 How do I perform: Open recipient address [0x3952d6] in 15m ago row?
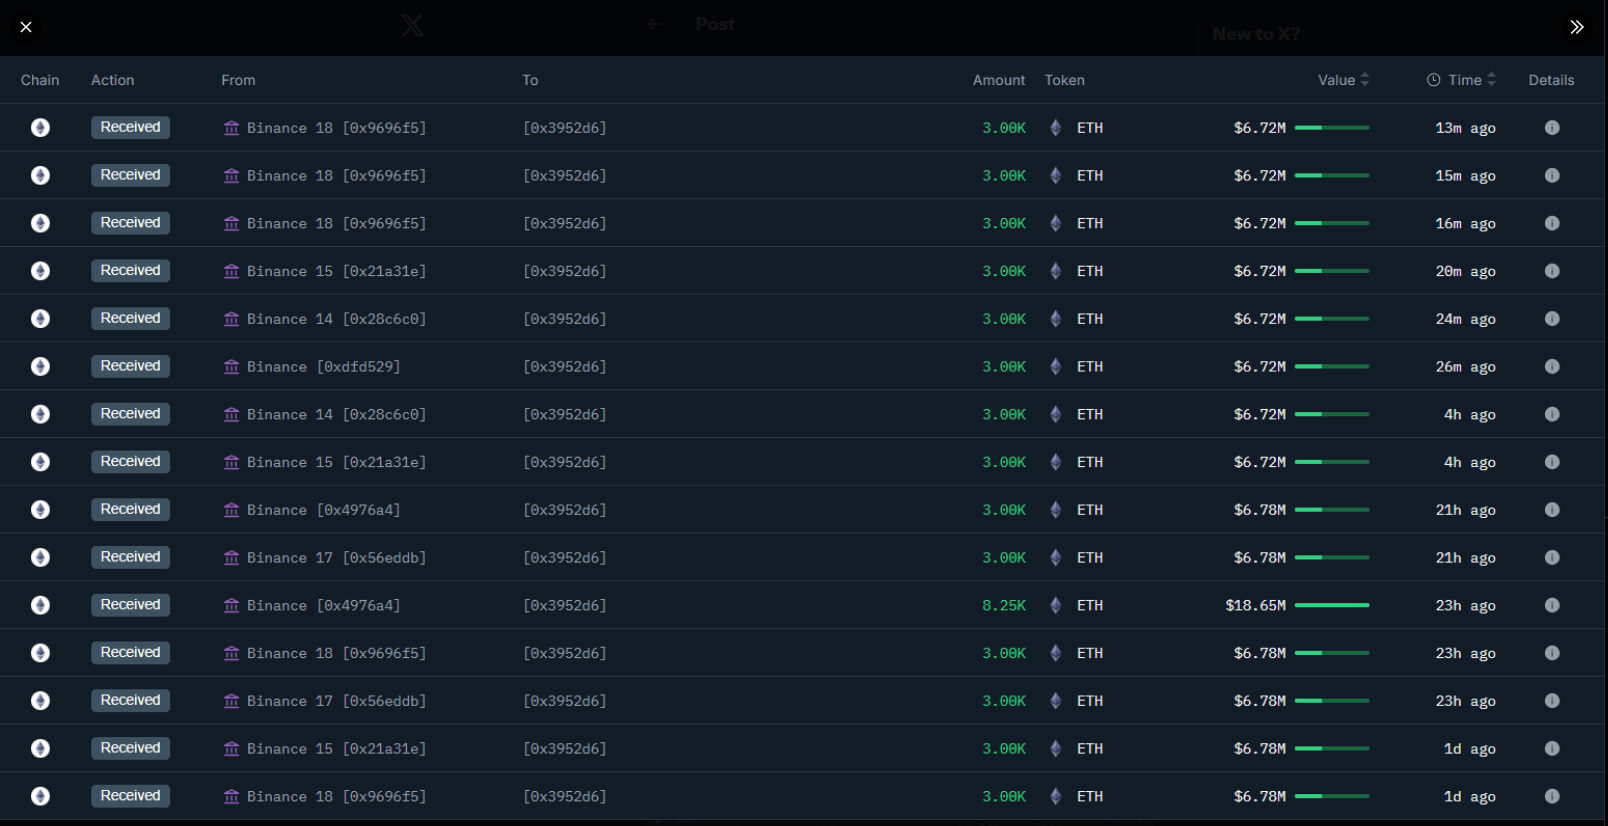point(564,176)
